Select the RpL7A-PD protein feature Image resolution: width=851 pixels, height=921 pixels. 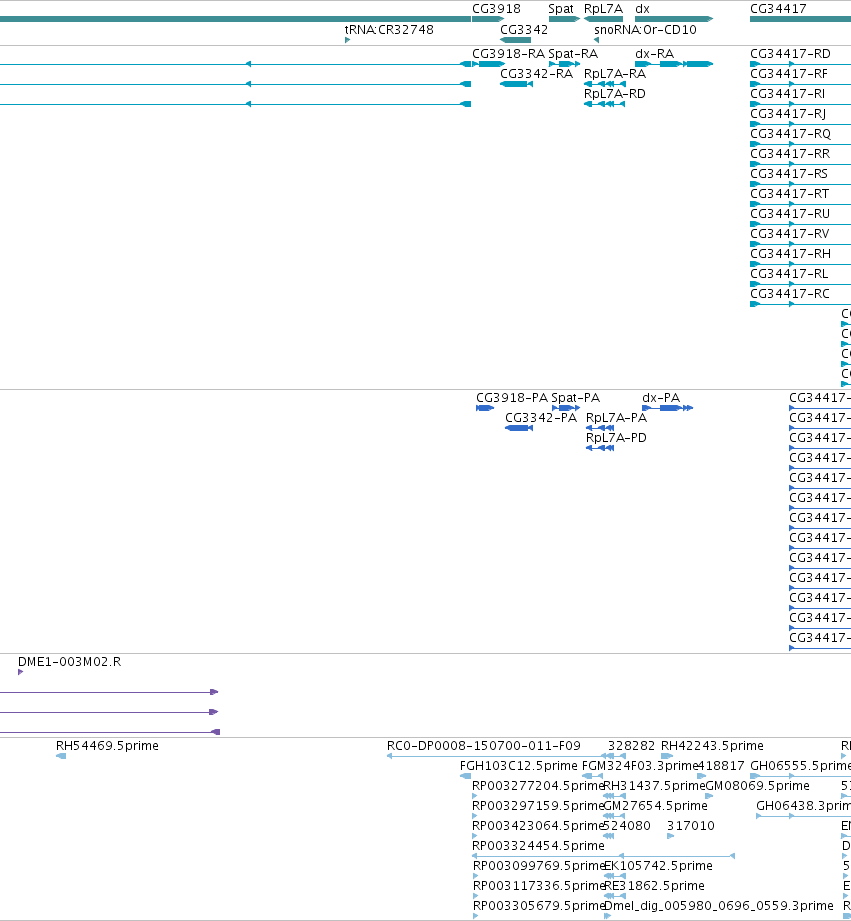(x=600, y=448)
